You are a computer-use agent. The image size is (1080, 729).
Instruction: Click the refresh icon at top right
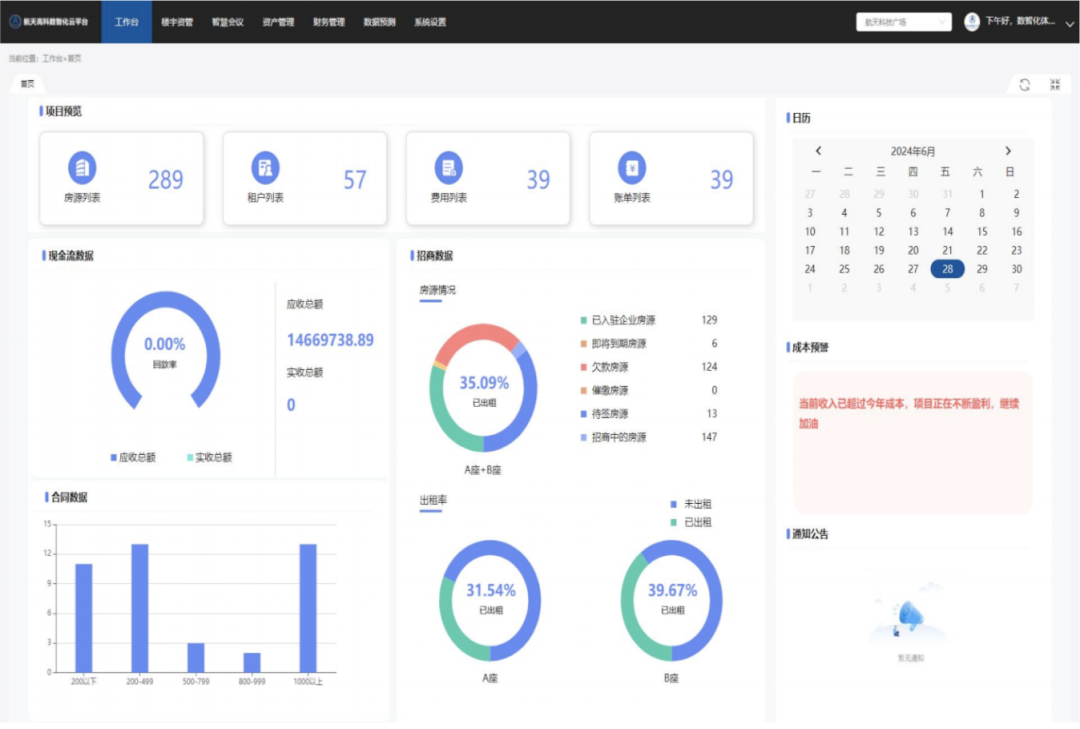tap(1024, 85)
